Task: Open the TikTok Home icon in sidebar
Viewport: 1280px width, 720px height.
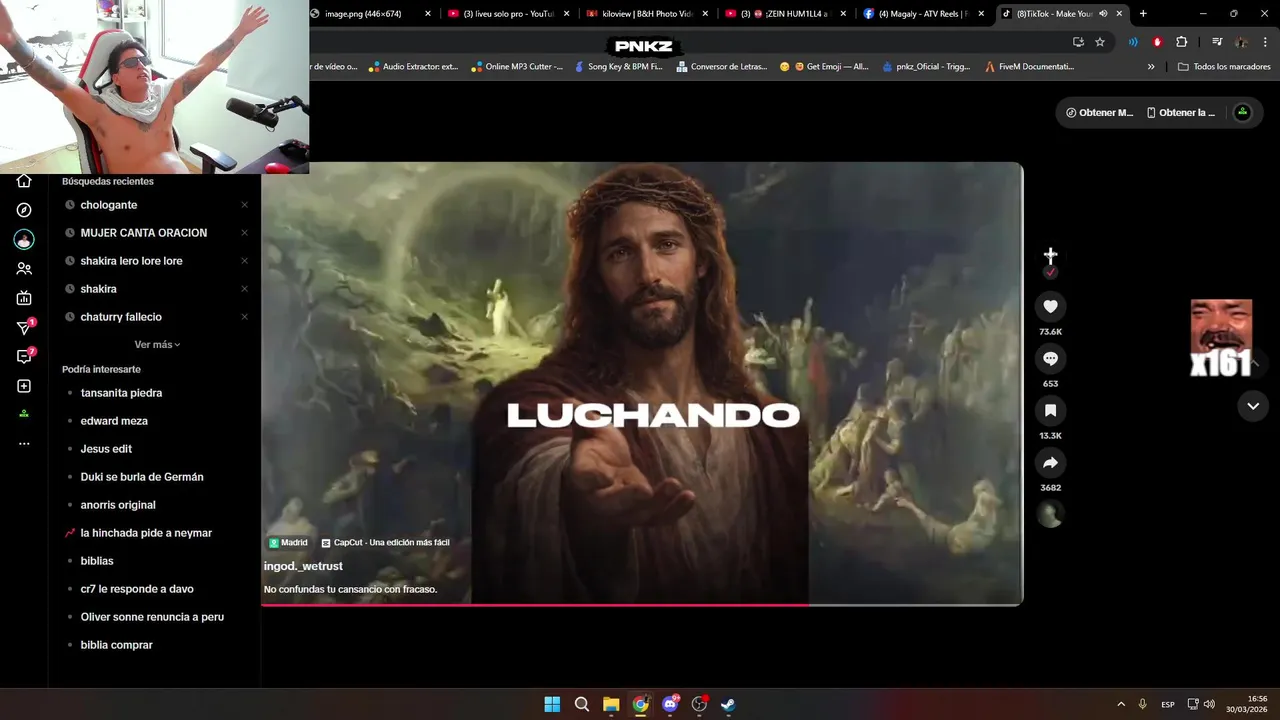Action: click(24, 181)
